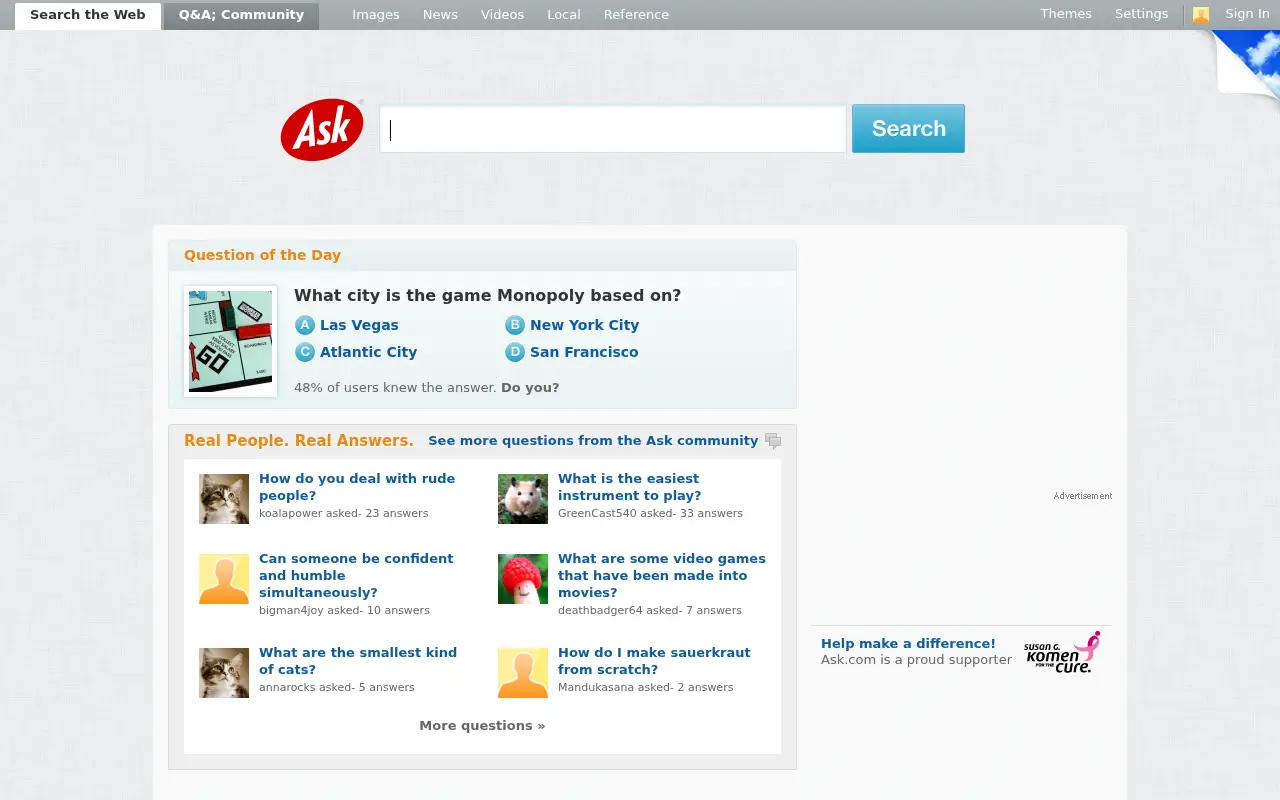Open the Local search category
This screenshot has width=1280, height=800.
coord(564,15)
